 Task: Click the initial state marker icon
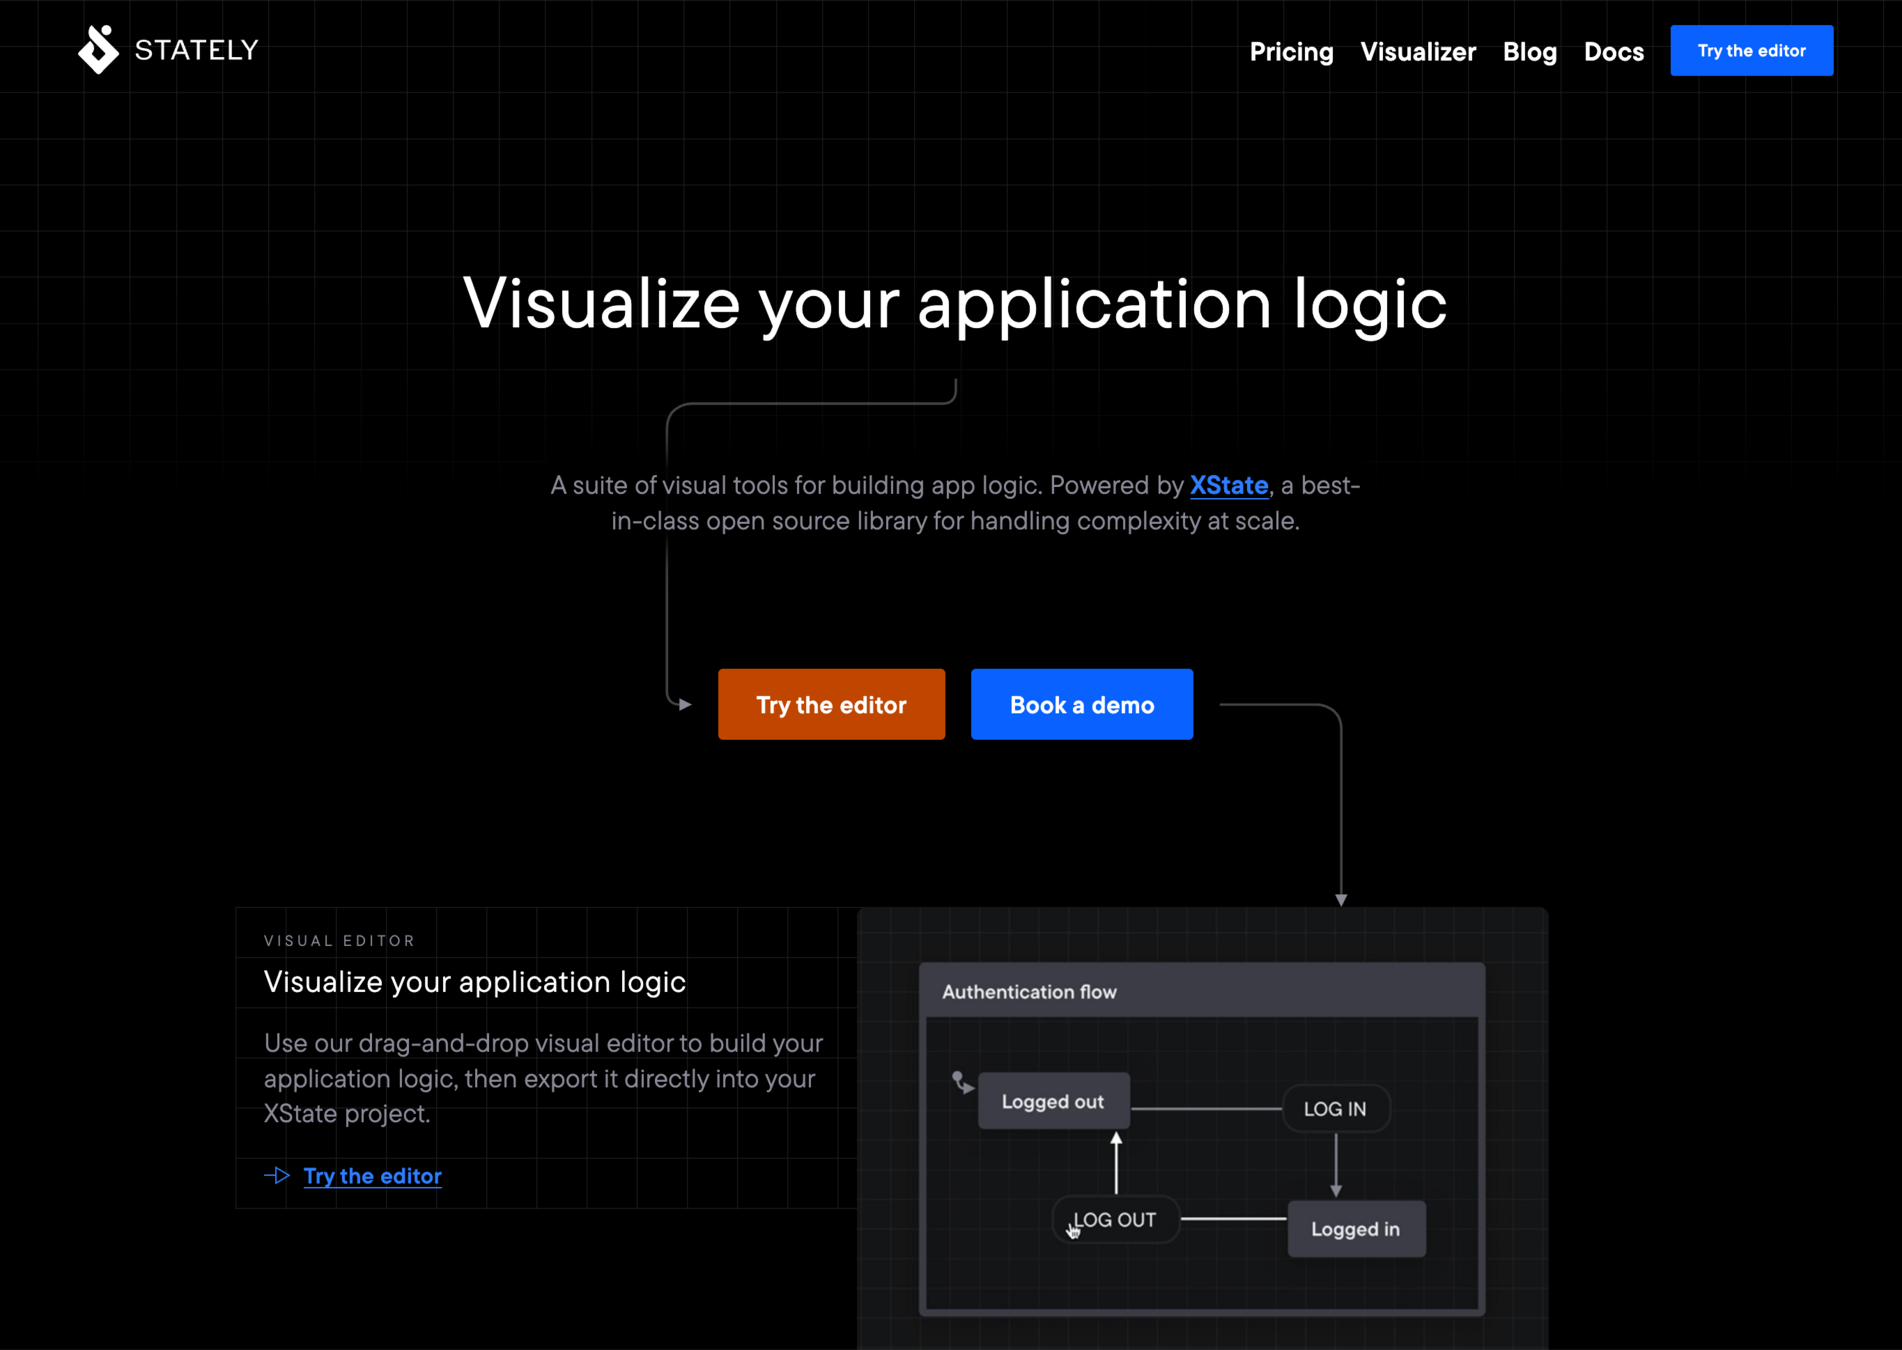click(962, 1083)
